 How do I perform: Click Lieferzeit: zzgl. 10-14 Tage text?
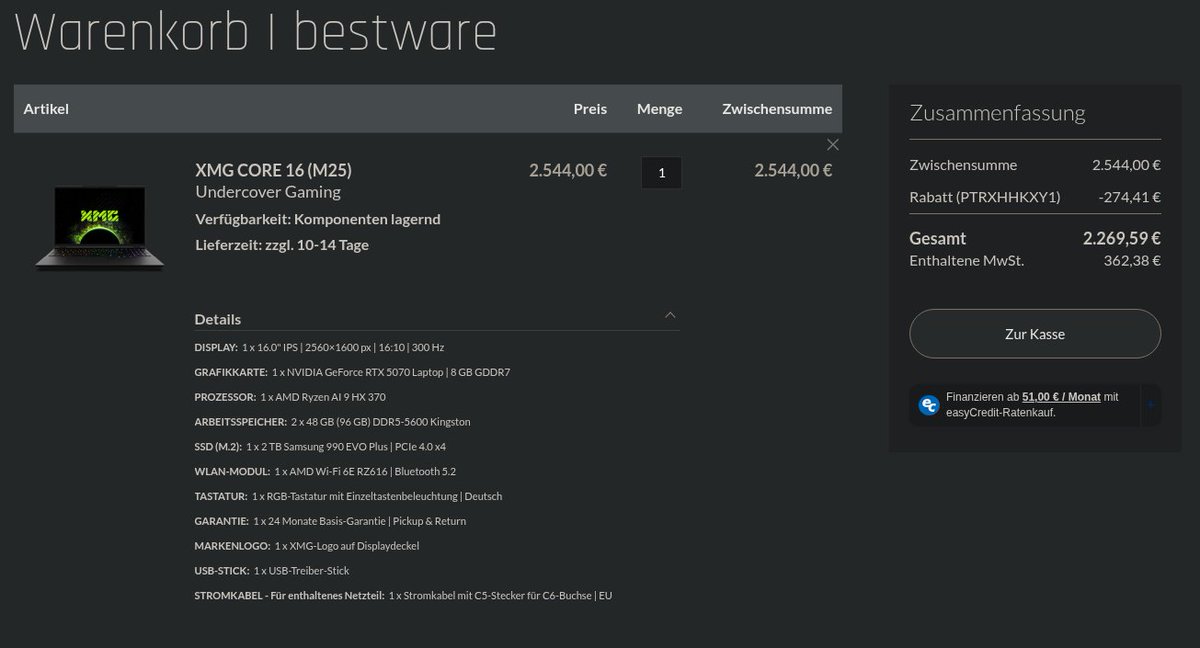(x=282, y=244)
